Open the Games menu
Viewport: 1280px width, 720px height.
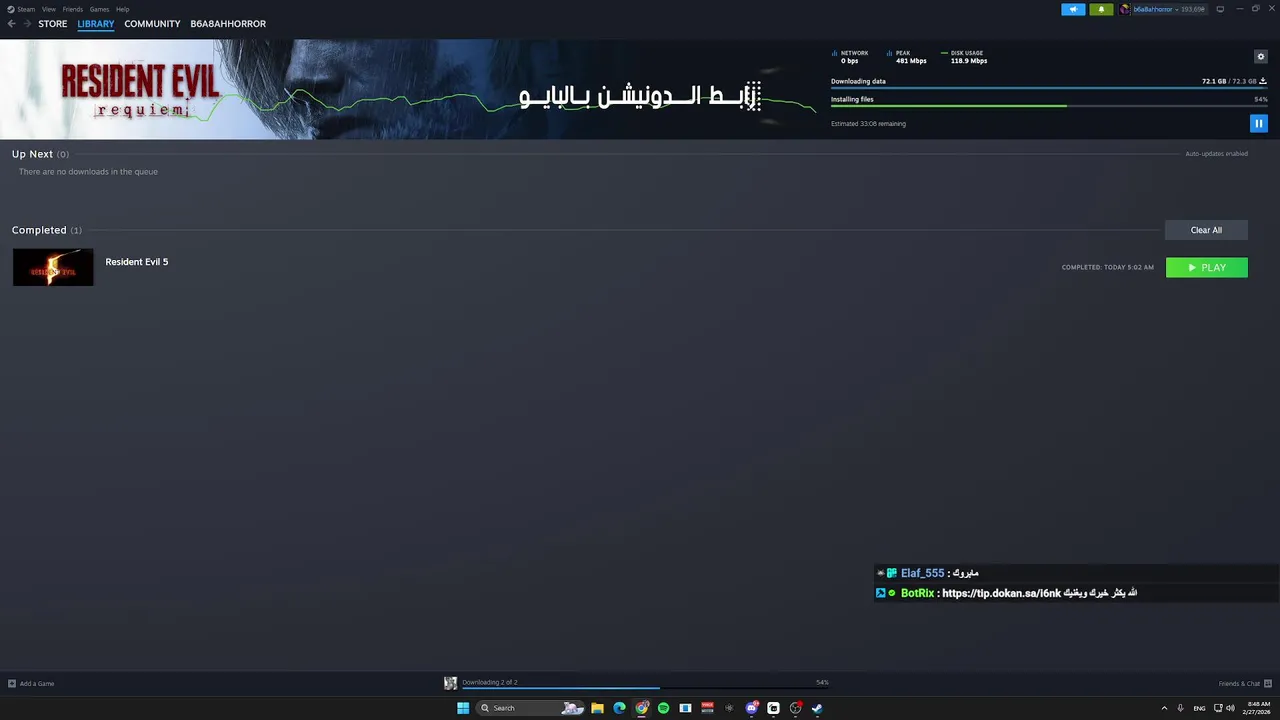(x=99, y=9)
